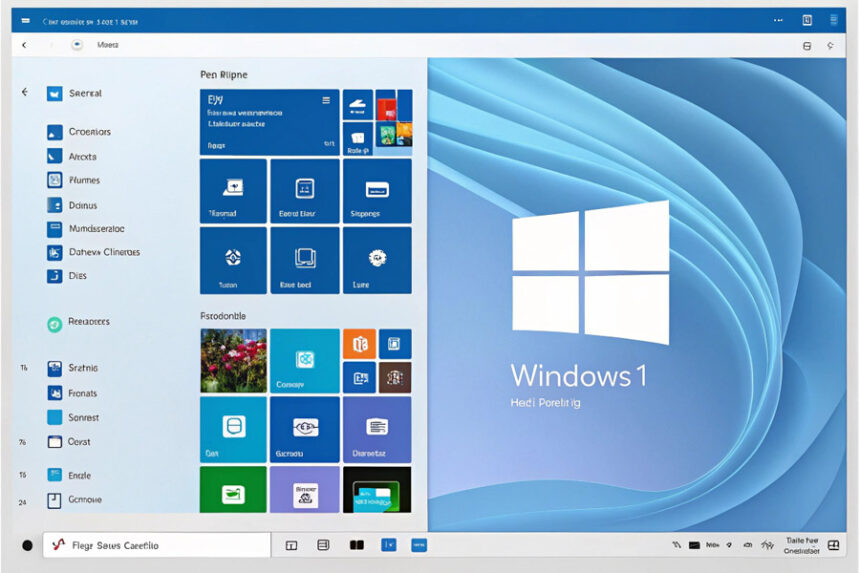Viewport: 860px width, 573px height.
Task: Click the Flegr Saues Caeeflio search box
Action: pyautogui.click(x=157, y=545)
